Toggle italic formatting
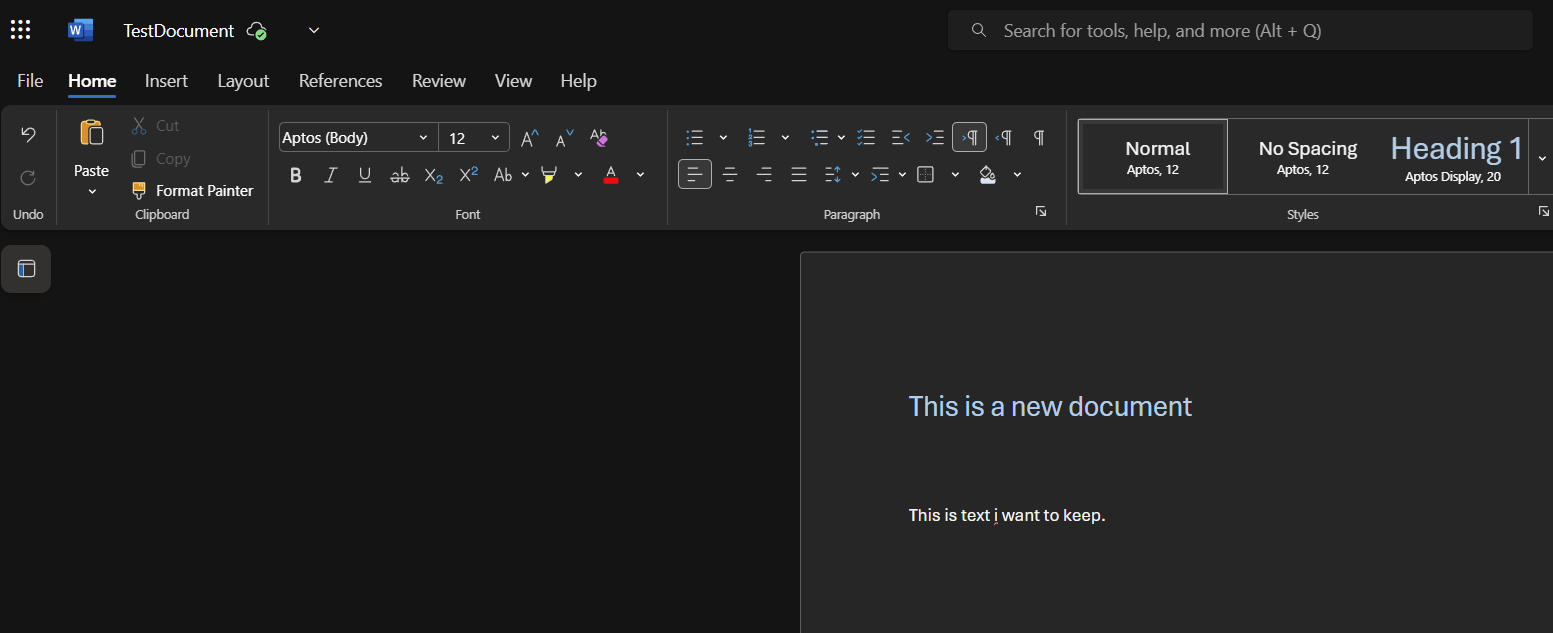 [x=330, y=175]
